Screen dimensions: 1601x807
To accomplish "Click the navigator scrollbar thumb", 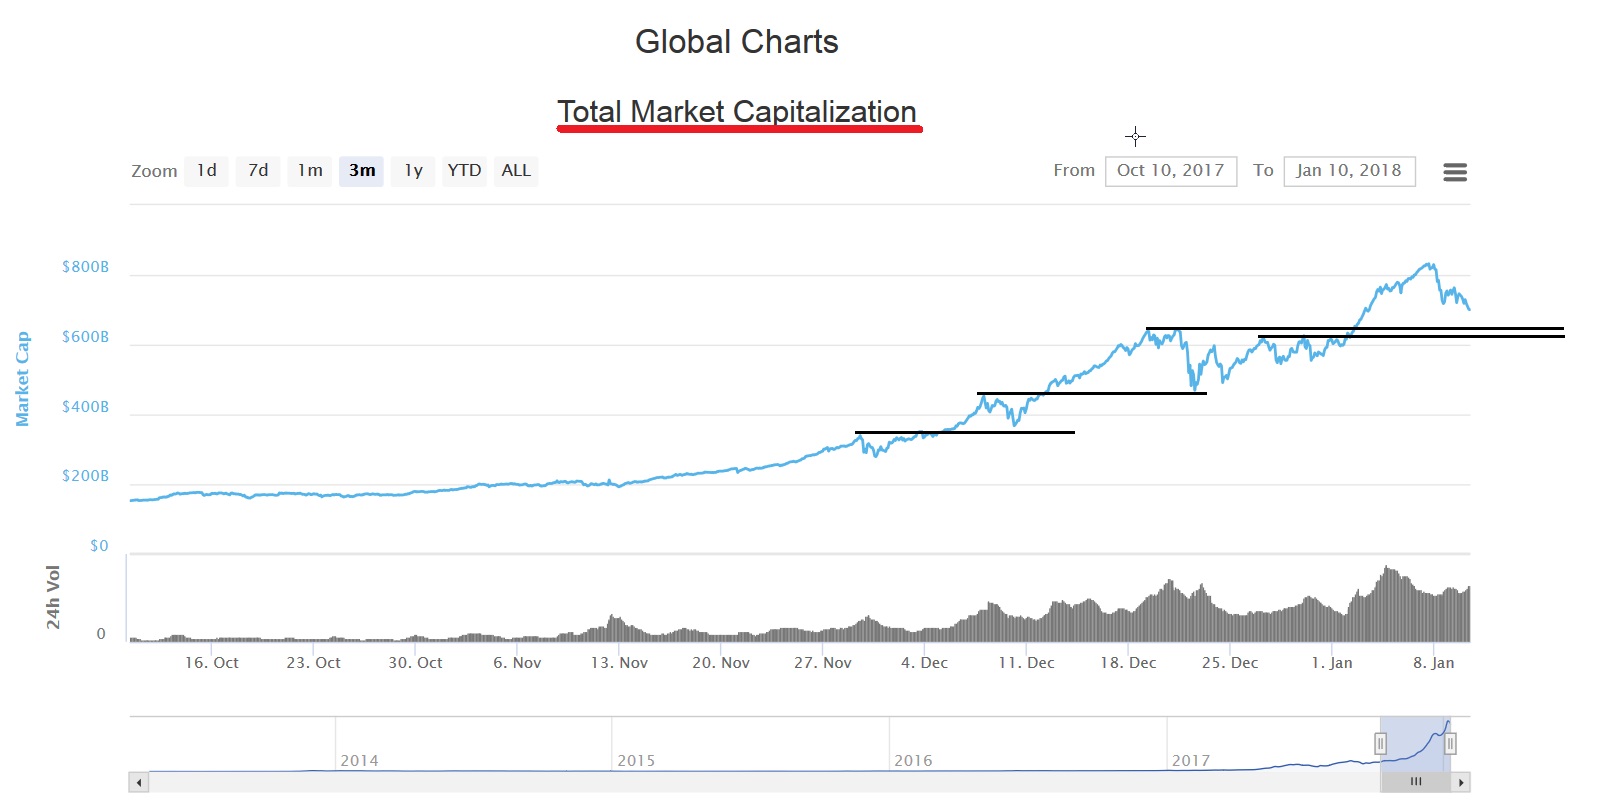I will point(1416,782).
